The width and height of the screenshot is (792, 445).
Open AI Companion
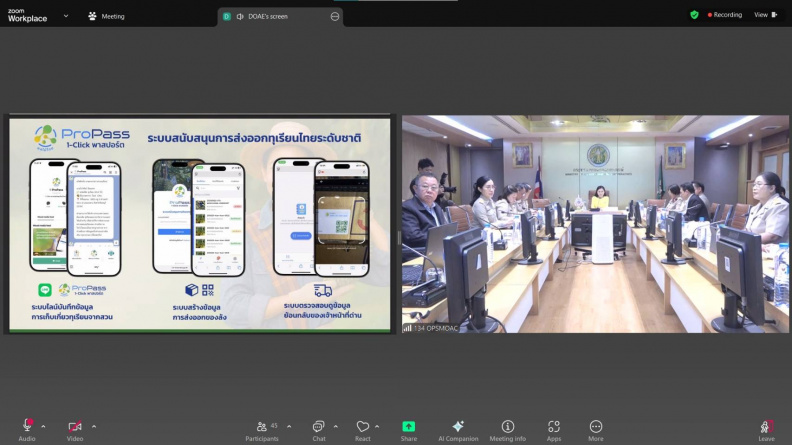458,431
